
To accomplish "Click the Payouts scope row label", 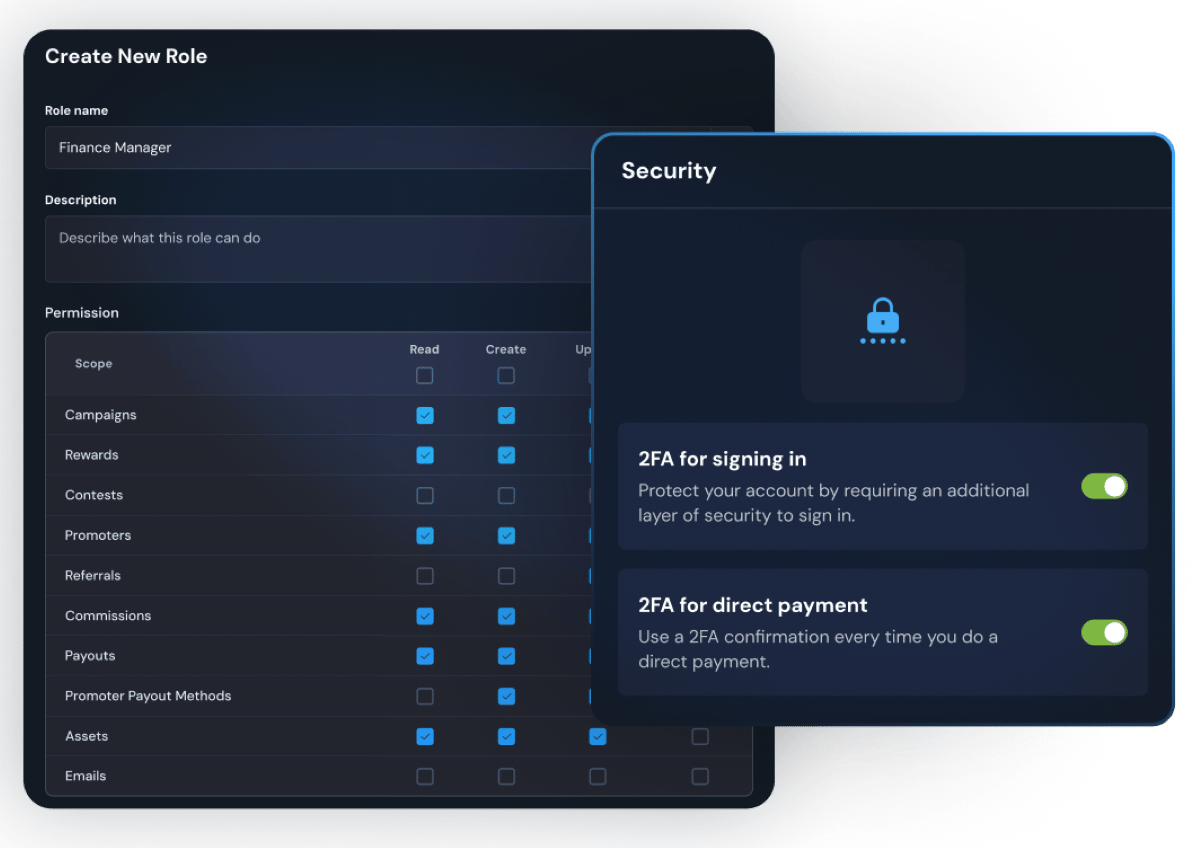I will pos(90,656).
